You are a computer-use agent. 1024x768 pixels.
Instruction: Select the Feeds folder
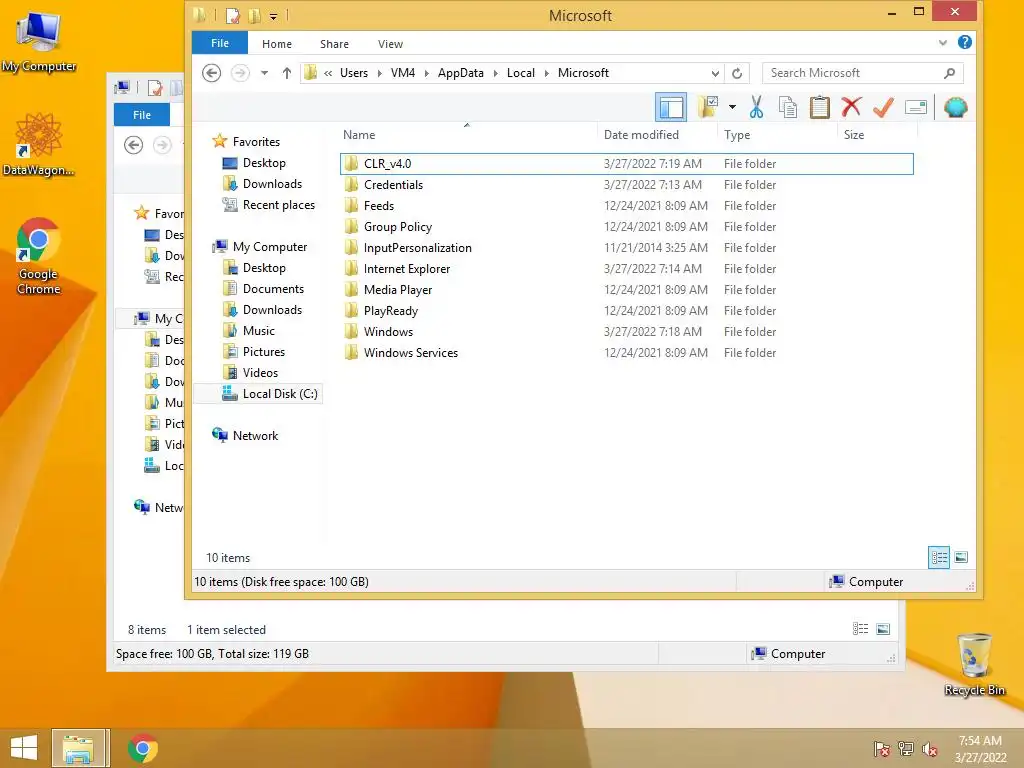[x=626, y=206]
